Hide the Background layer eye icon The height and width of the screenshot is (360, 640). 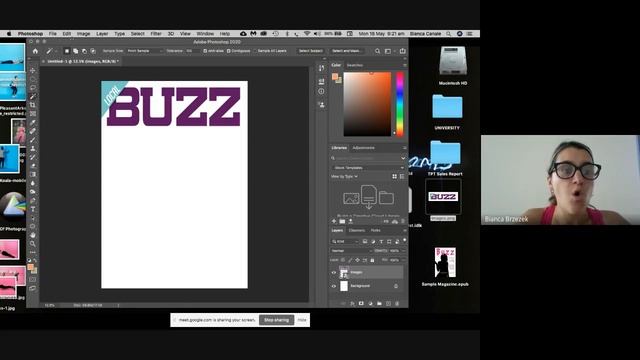333,286
